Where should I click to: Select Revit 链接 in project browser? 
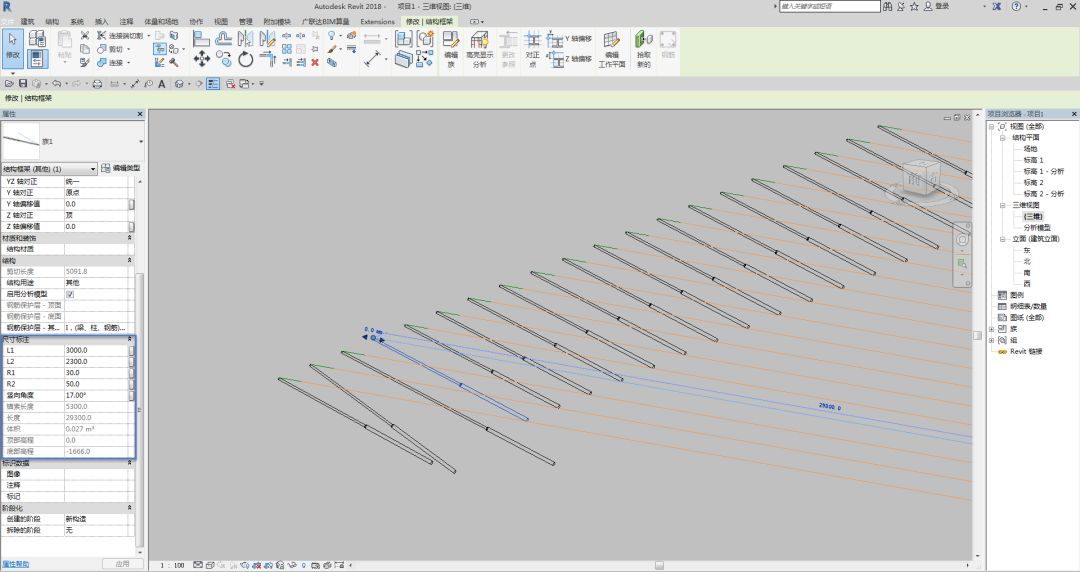click(x=1026, y=351)
